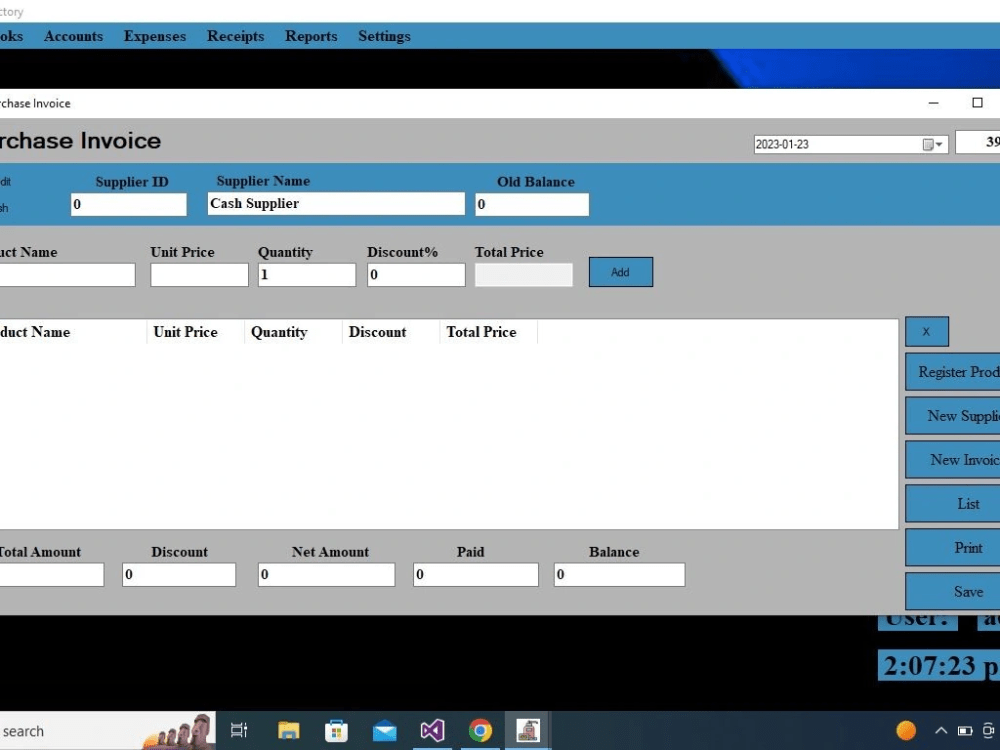The image size is (1000, 750).
Task: Select the running invoice application in the taskbar
Action: click(528, 730)
